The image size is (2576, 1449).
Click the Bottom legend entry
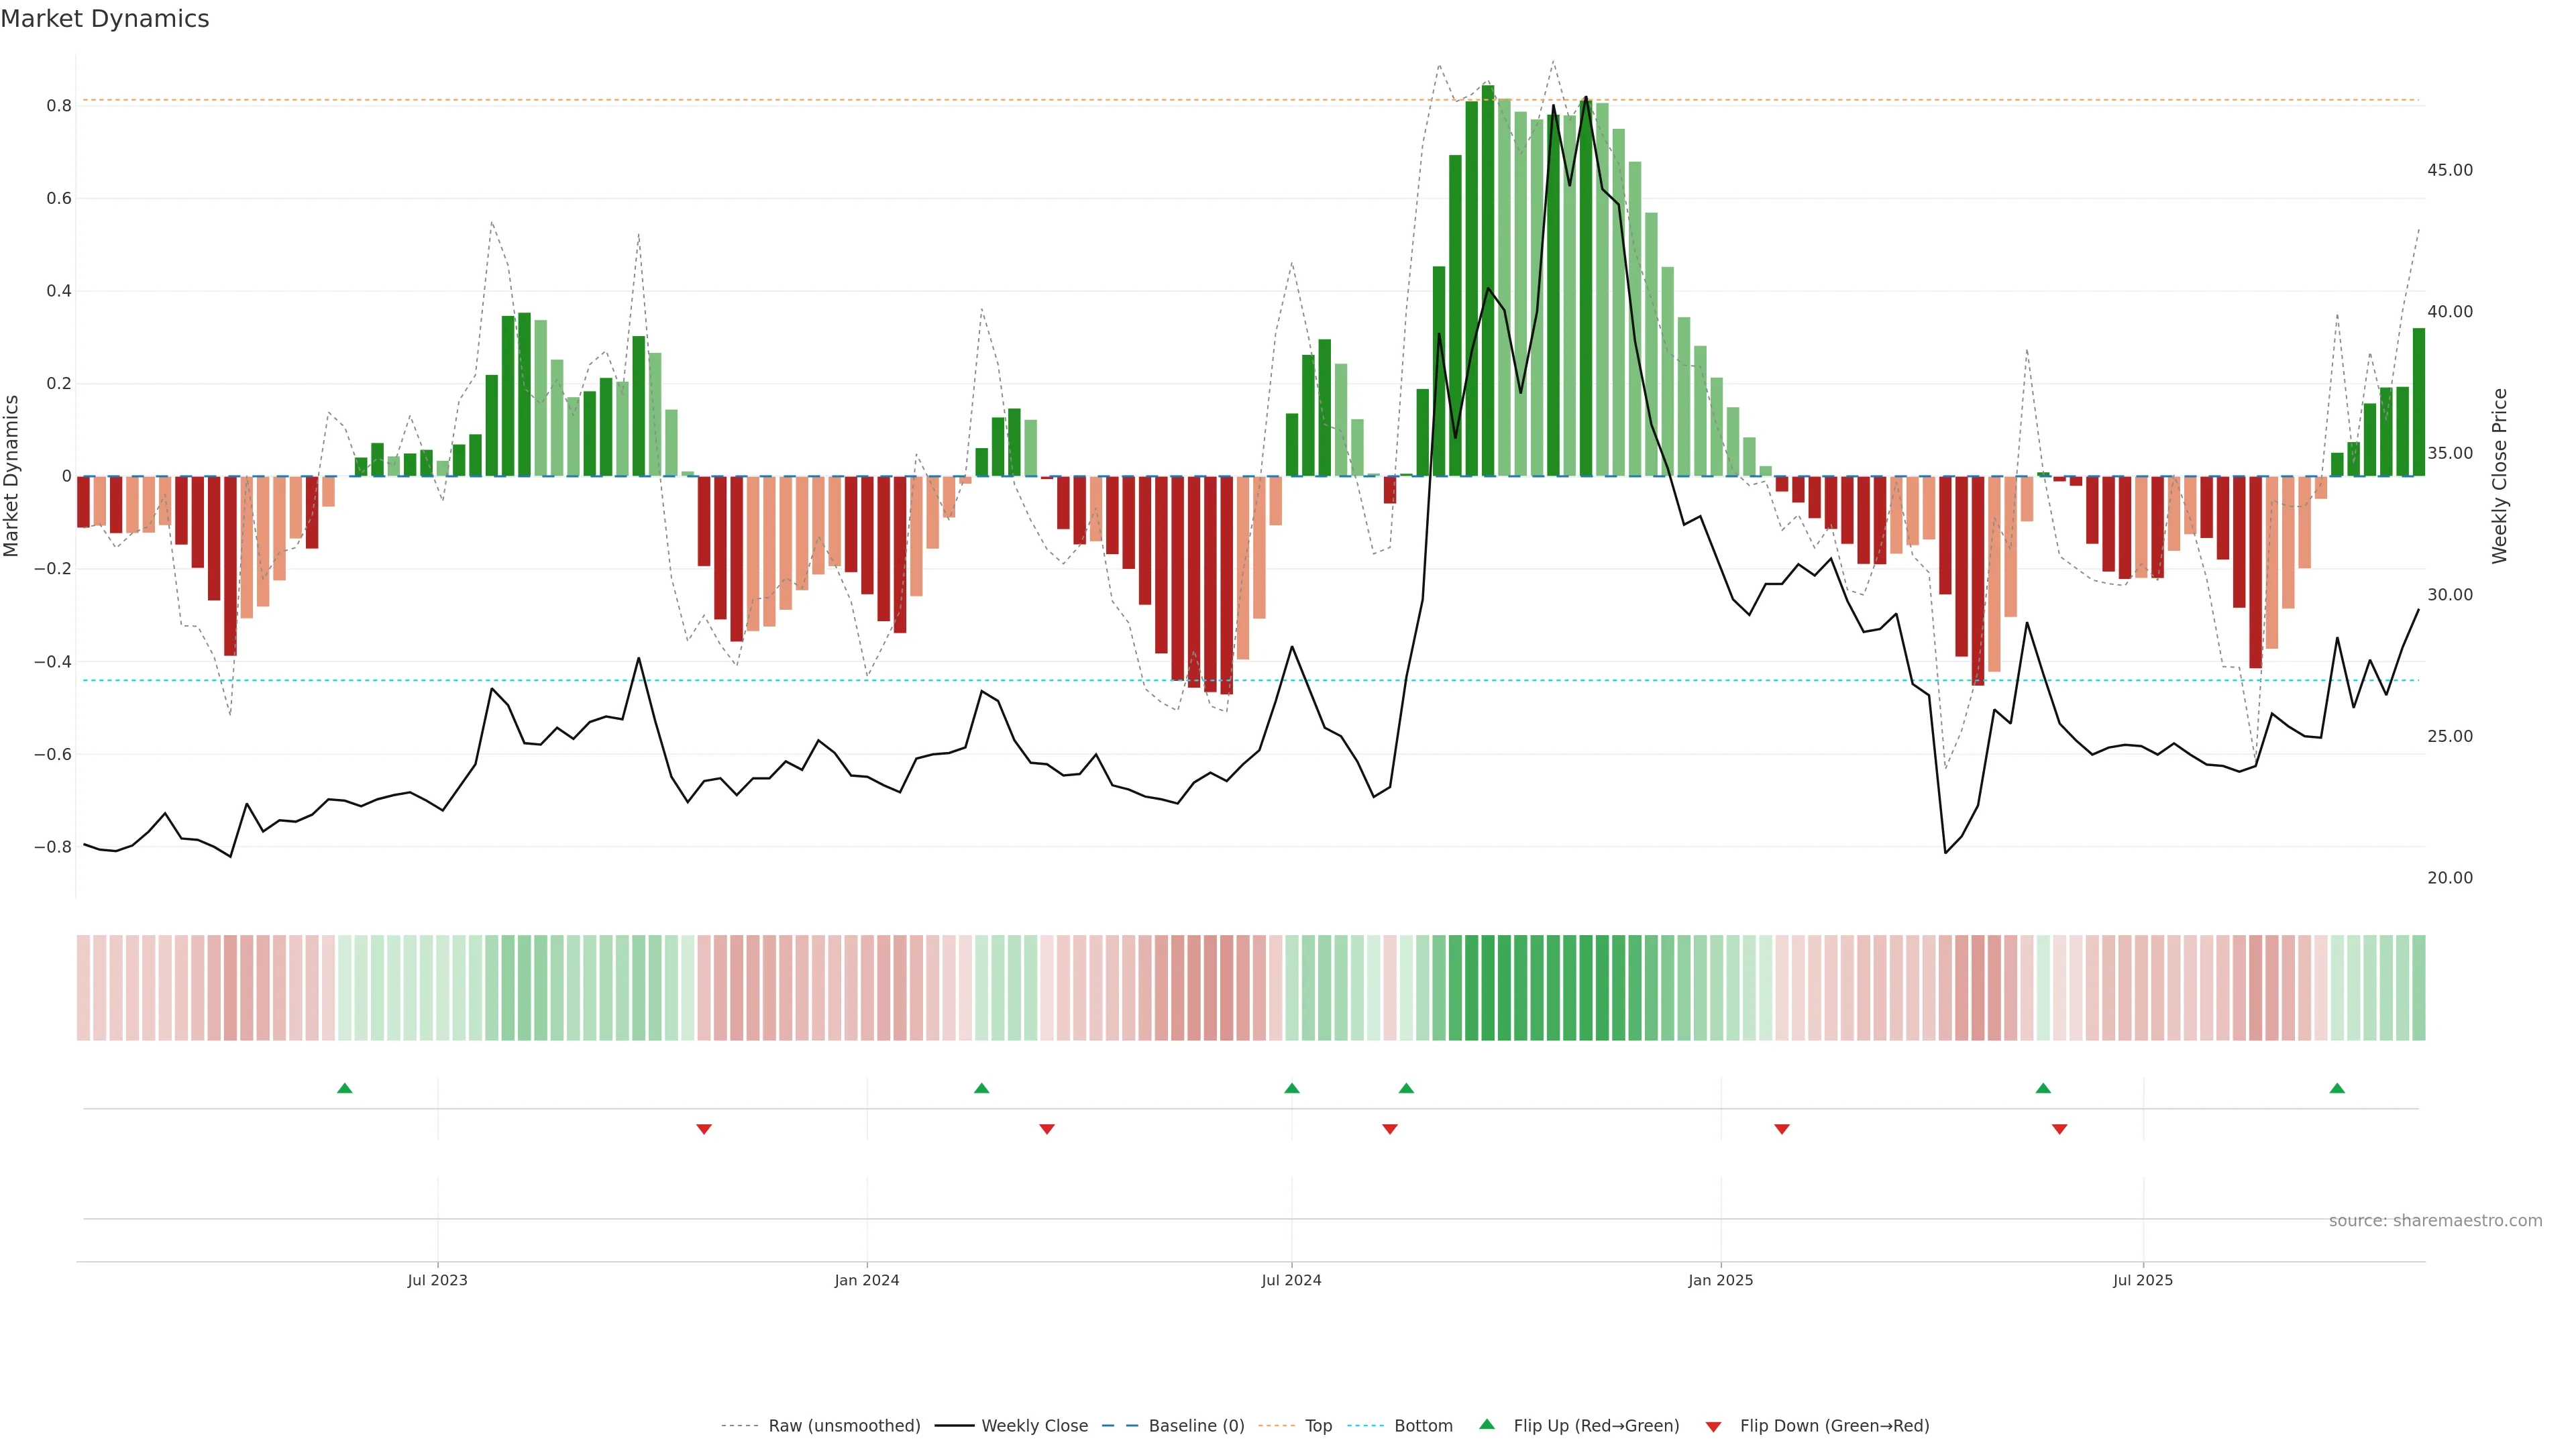click(1423, 1426)
